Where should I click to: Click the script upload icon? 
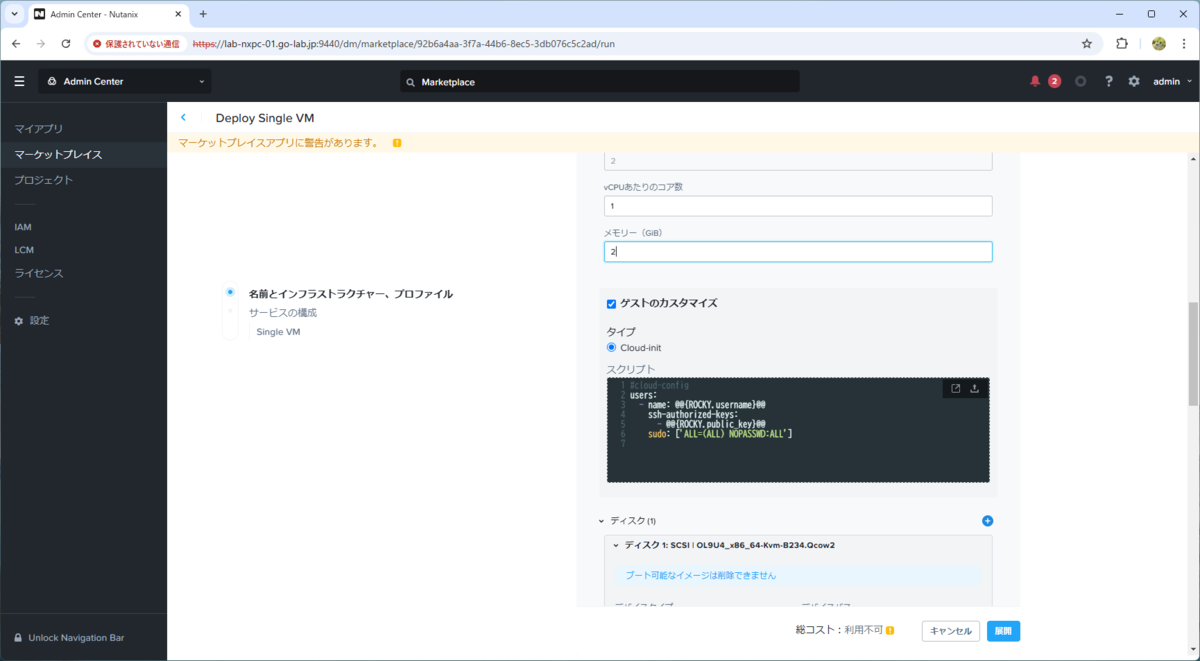(974, 389)
